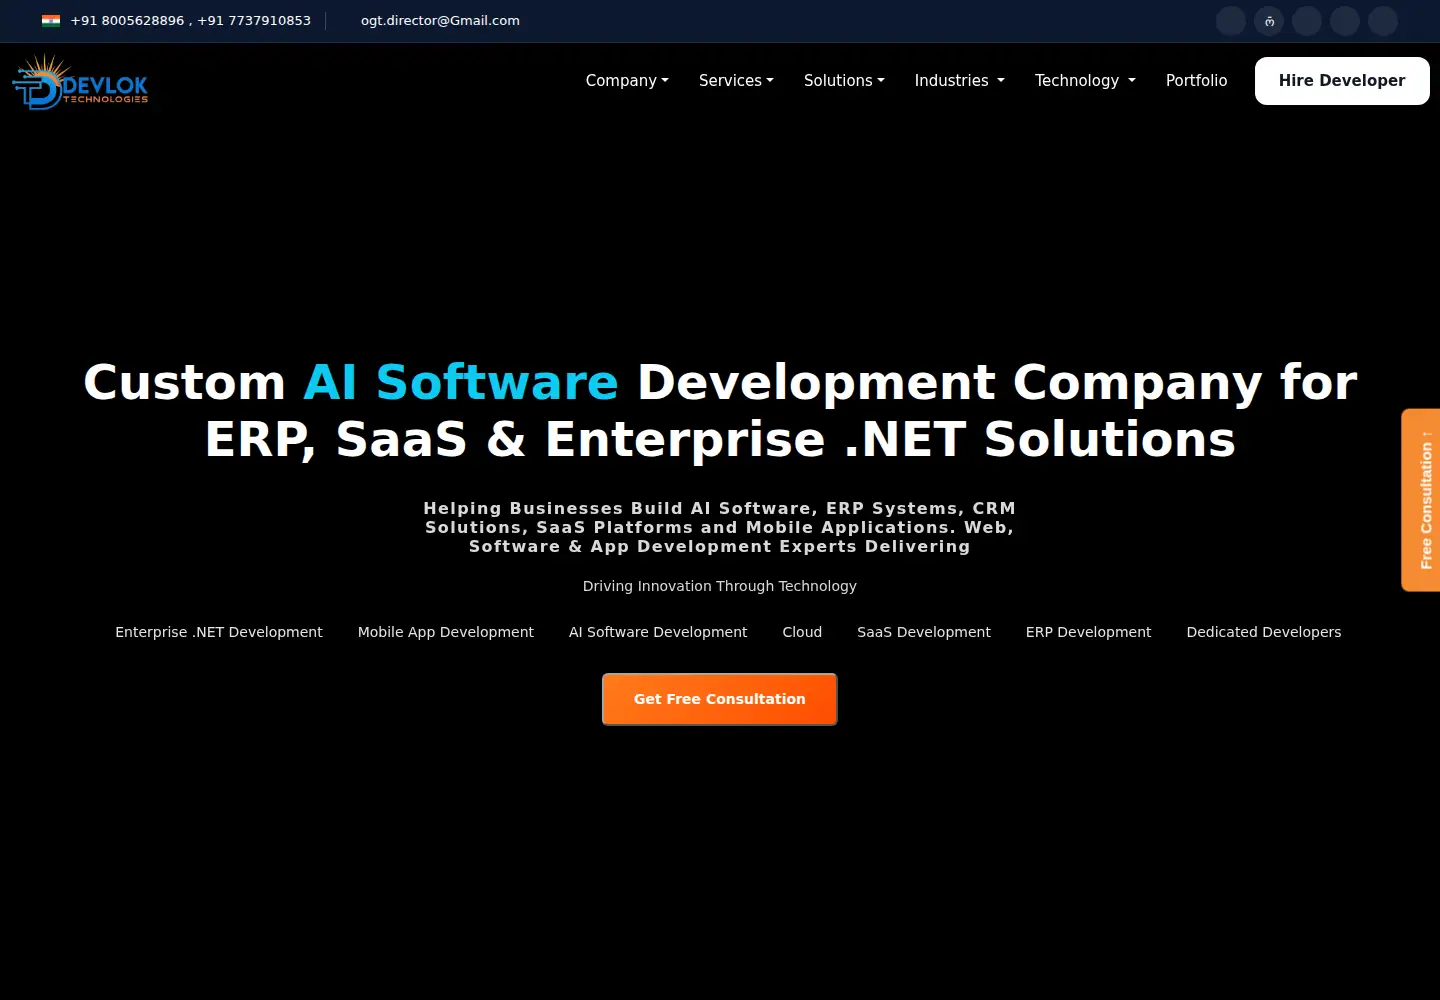Select the Cloud tag
Screen dimensions: 1440x1000
click(x=802, y=632)
